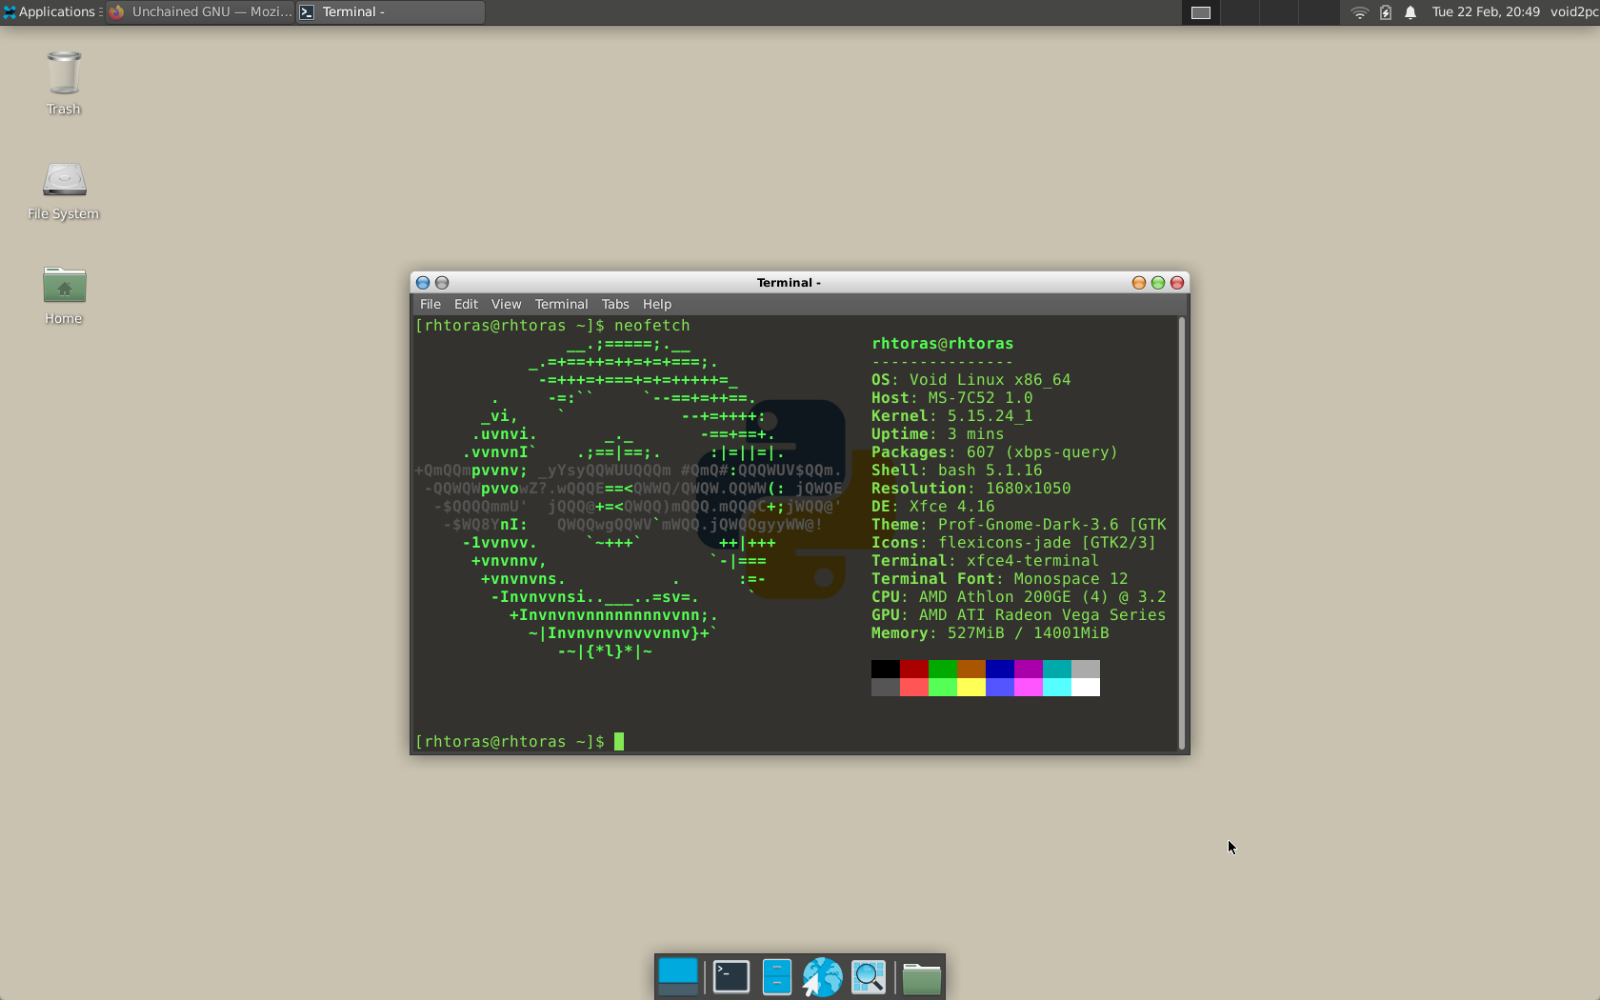Open the battery power manager icon

tap(1385, 12)
